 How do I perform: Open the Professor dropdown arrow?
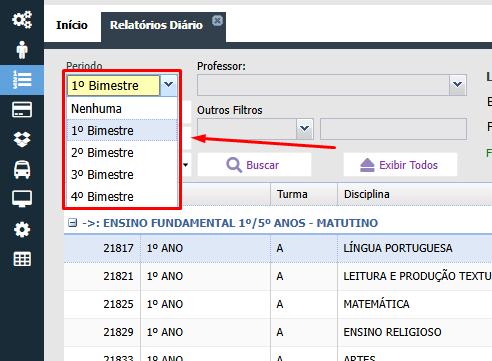(458, 85)
